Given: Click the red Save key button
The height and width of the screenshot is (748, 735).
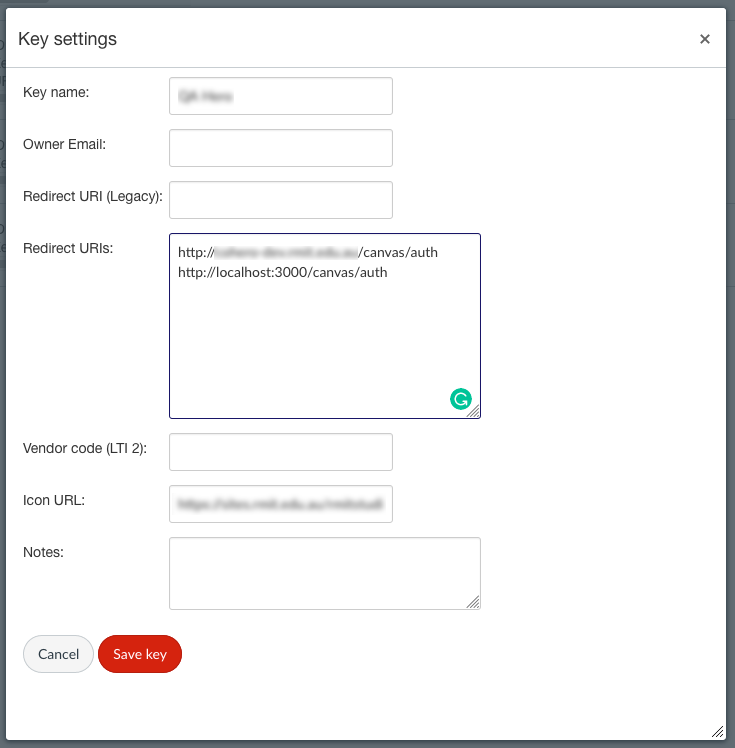Looking at the screenshot, I should point(140,654).
